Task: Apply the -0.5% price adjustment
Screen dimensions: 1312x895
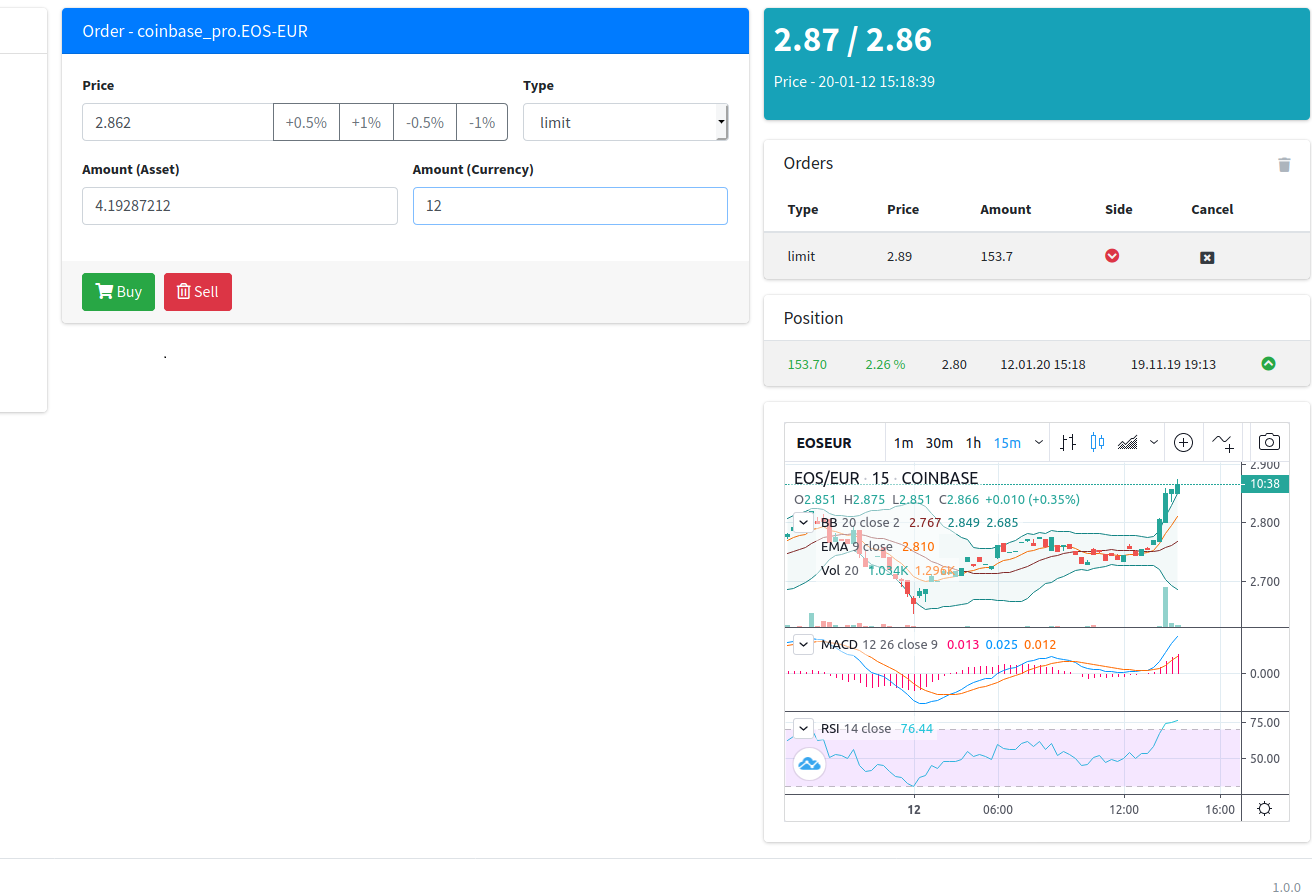Action: coord(425,122)
